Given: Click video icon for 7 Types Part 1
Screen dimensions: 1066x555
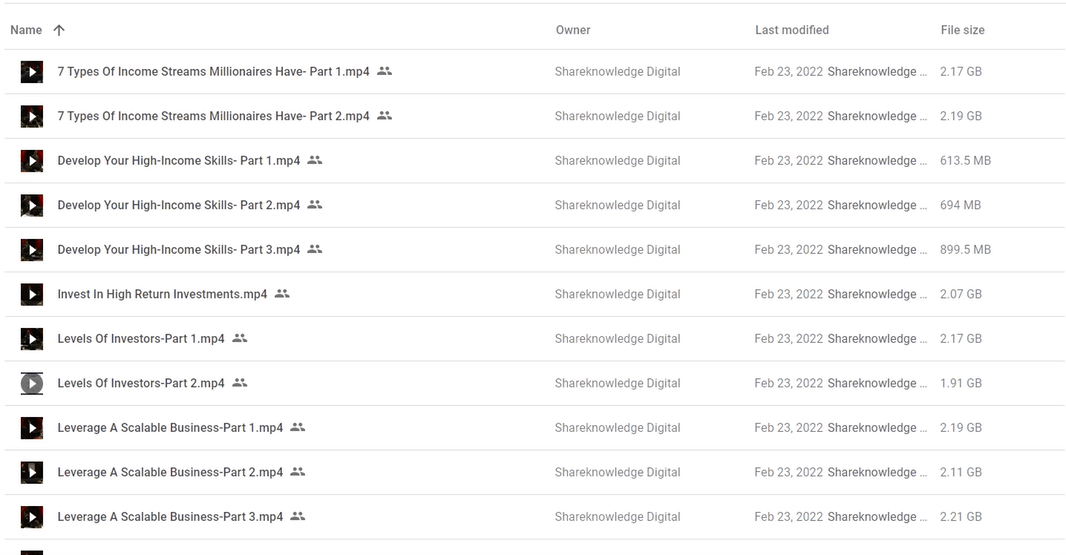Looking at the screenshot, I should point(32,72).
